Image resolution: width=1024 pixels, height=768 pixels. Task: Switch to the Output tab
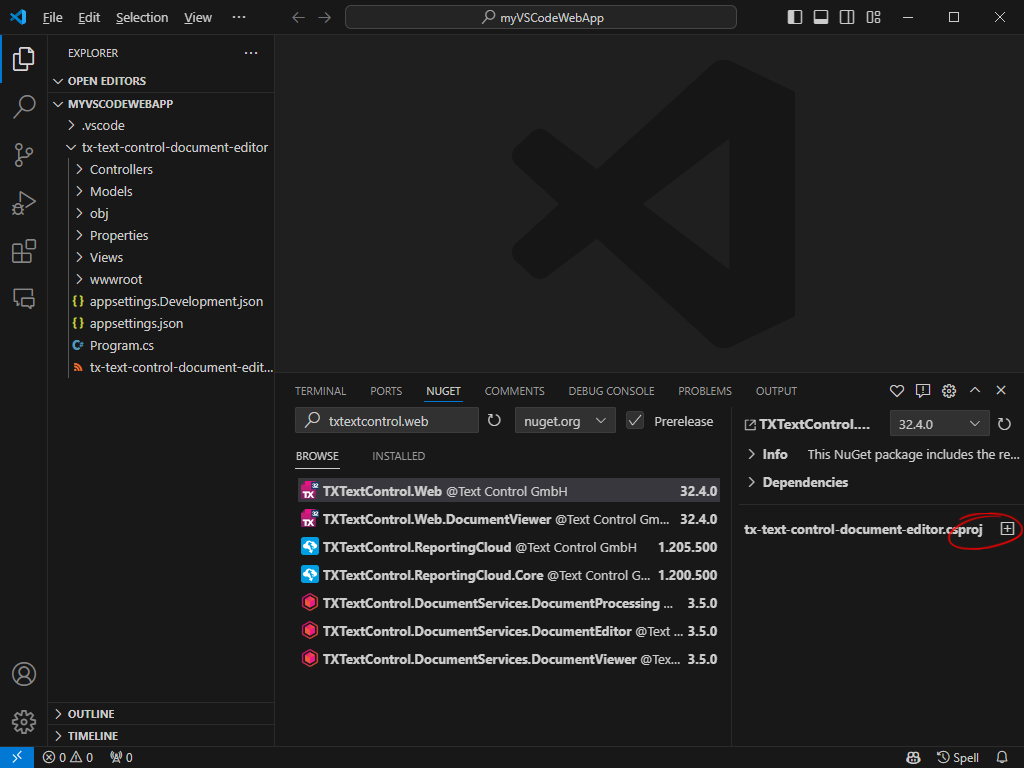[x=776, y=391]
